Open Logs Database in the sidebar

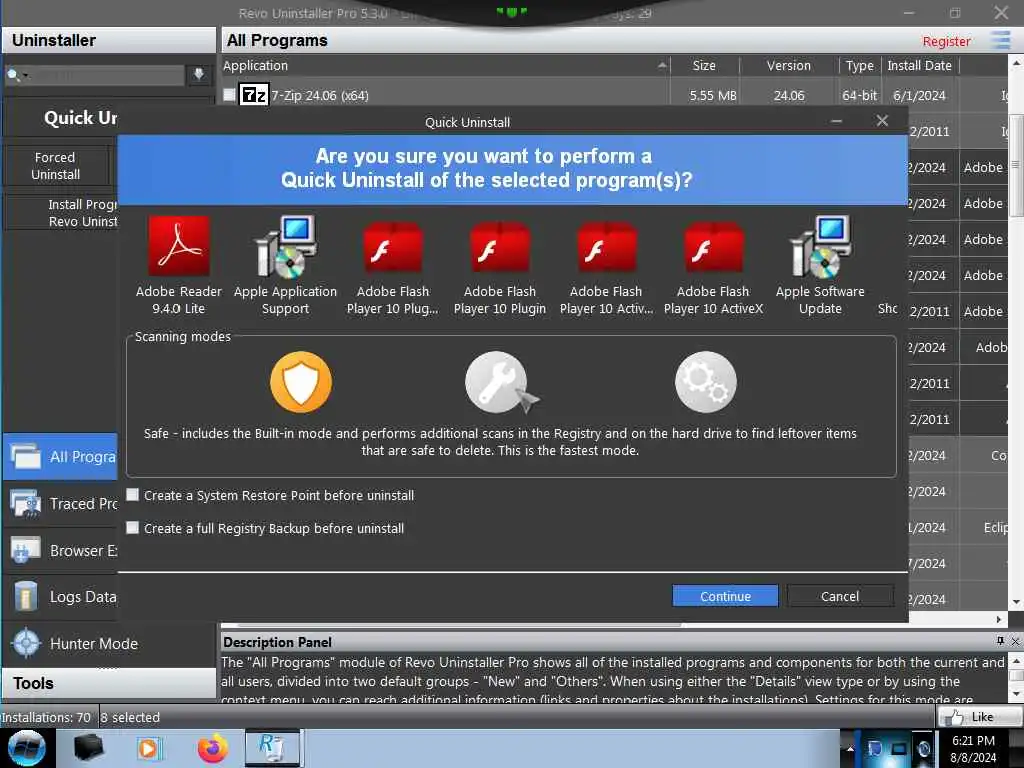click(61, 597)
